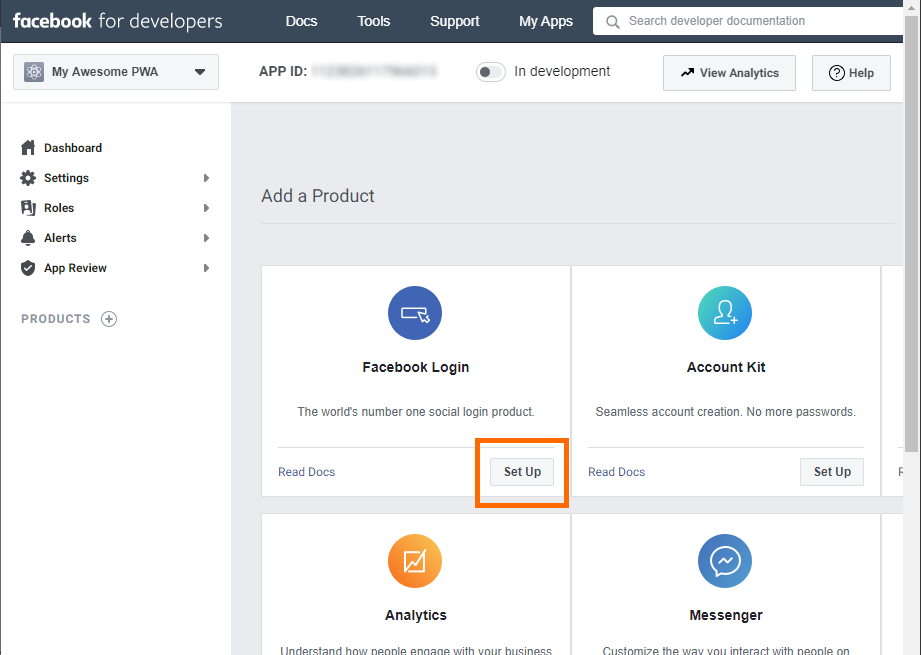The width and height of the screenshot is (921, 655).
Task: Click the PRODUCTS section label
Action: coord(56,319)
